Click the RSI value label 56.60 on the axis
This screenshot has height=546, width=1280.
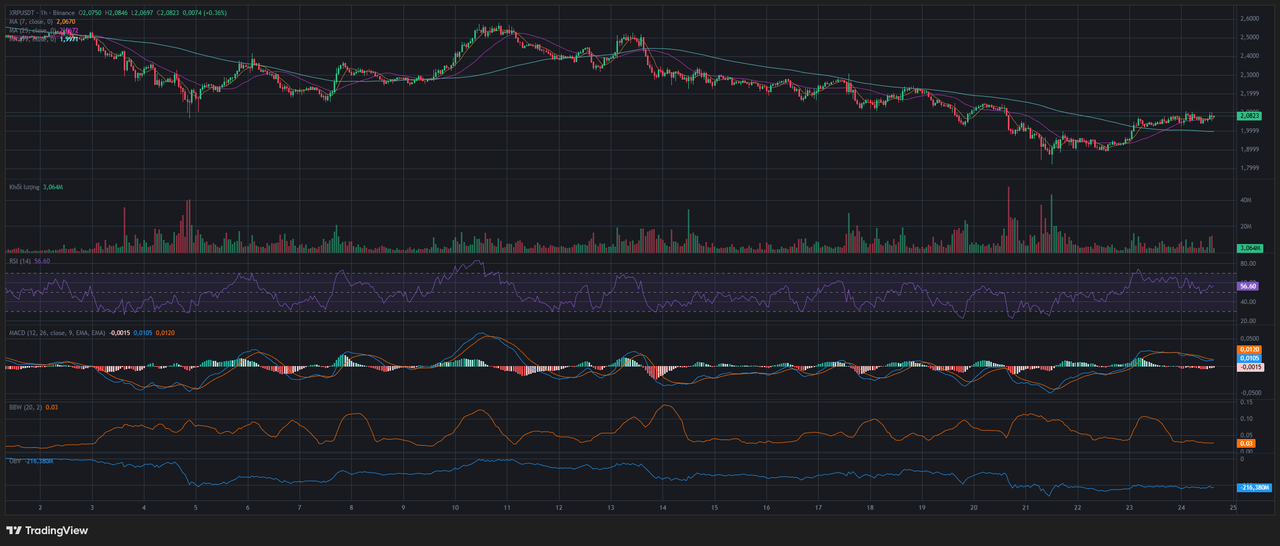click(1249, 285)
